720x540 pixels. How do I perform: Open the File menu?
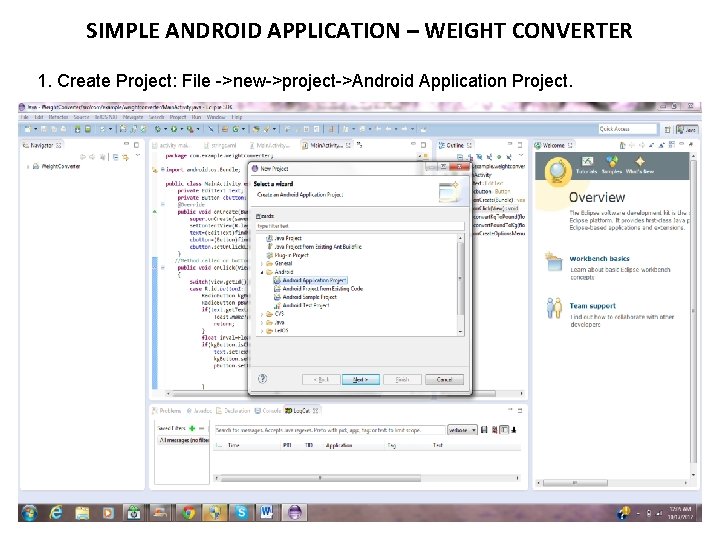[24, 117]
